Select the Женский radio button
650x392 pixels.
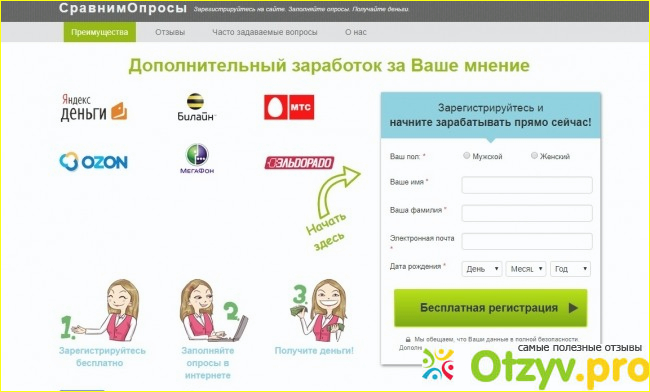534,156
